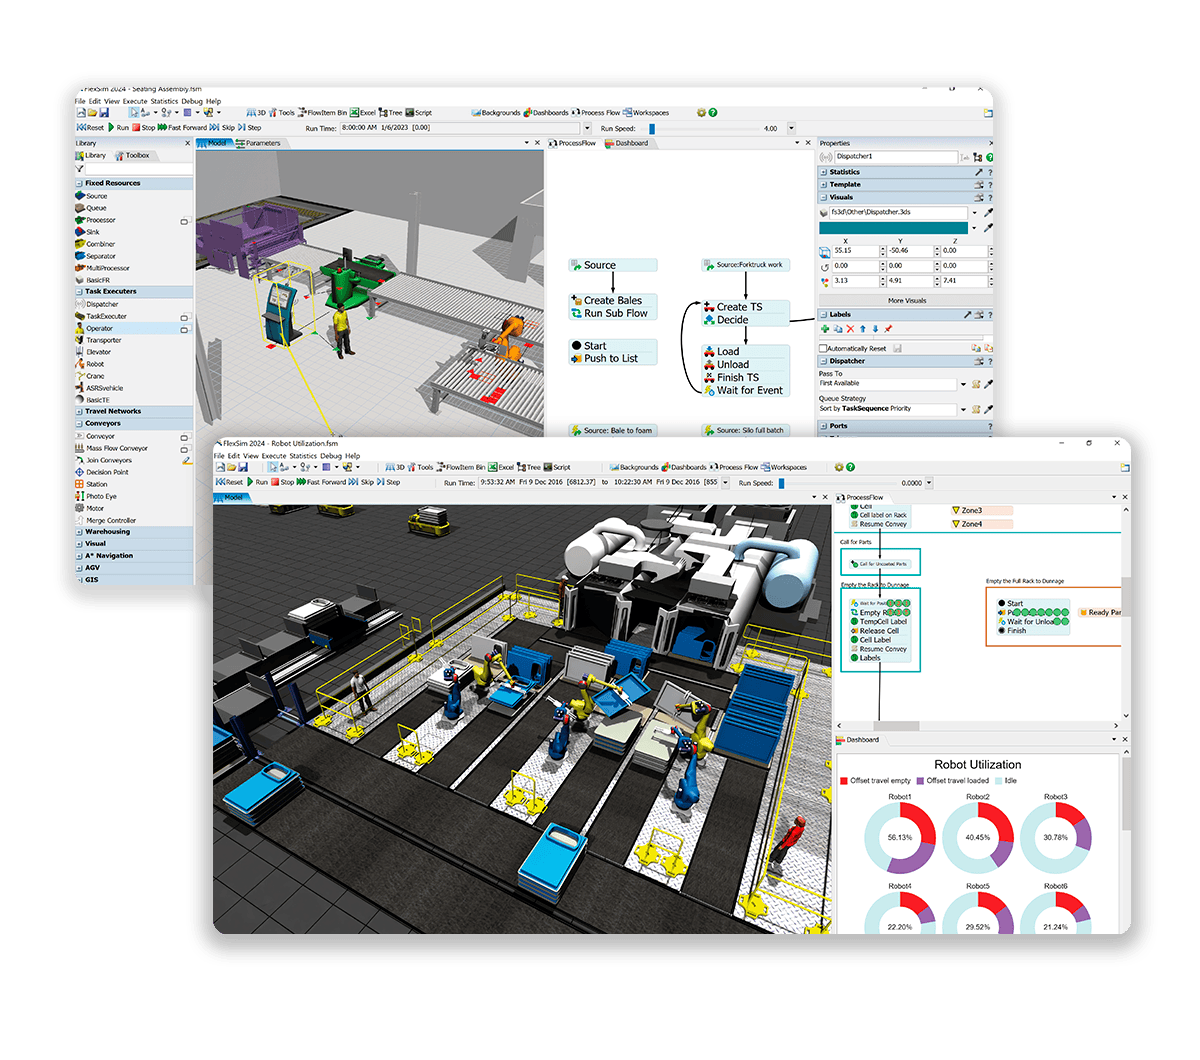Click the color sampler eyedropper beside teal swatch
This screenshot has height=1060, width=1200.
(988, 228)
